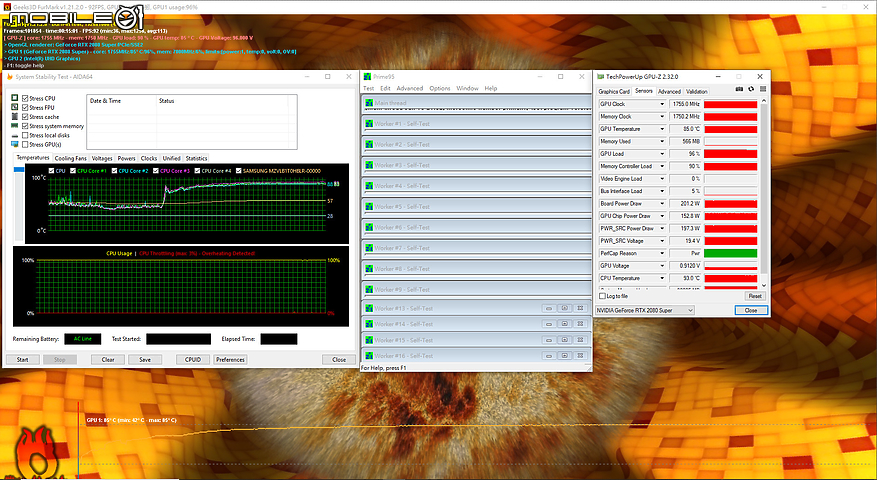Check Log to file in GPU-Z
The height and width of the screenshot is (480, 877).
(602, 296)
